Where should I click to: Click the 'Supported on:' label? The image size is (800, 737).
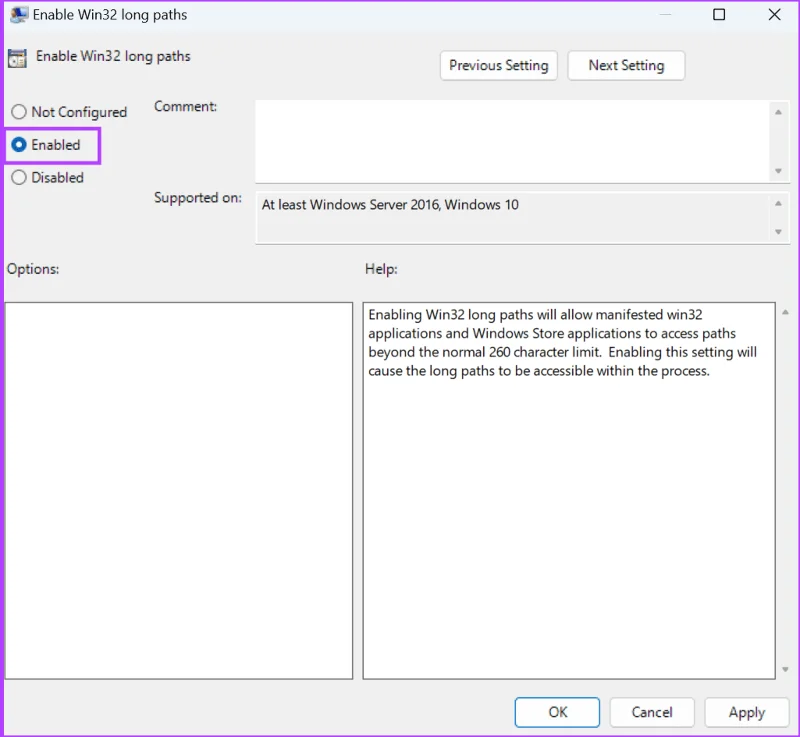[x=198, y=197]
